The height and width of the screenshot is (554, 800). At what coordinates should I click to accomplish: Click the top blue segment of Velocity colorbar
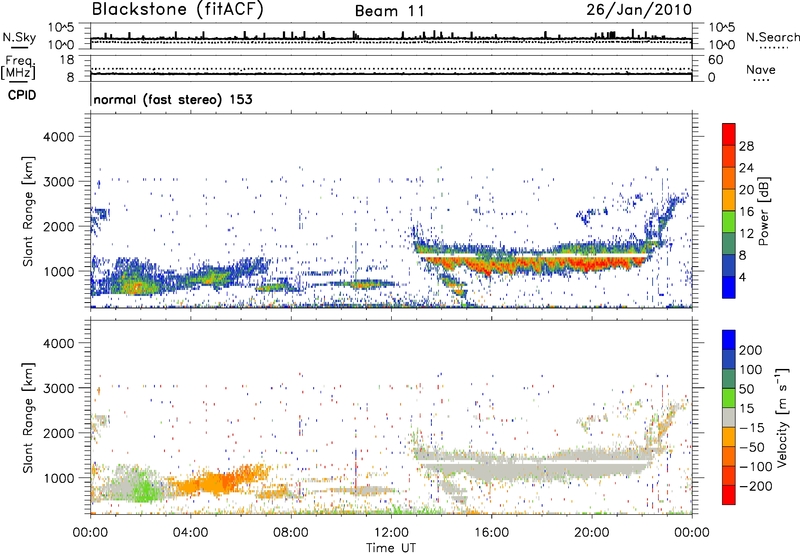(729, 340)
